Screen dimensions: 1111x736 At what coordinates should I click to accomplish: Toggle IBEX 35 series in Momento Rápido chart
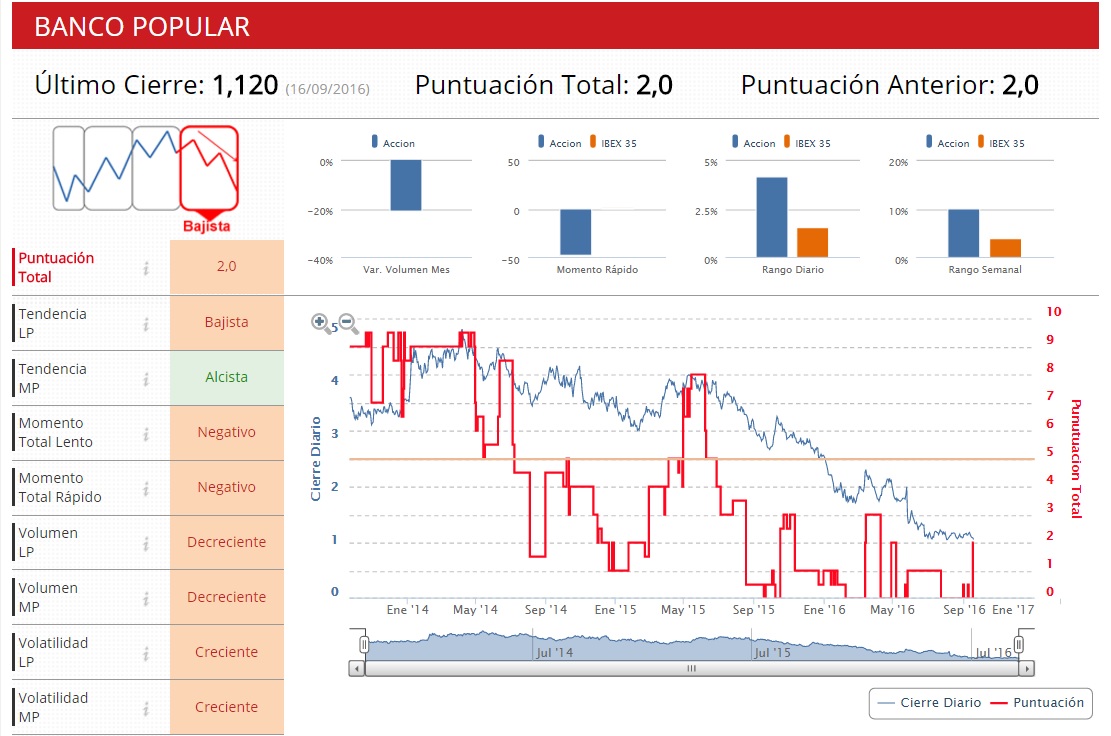coord(613,142)
